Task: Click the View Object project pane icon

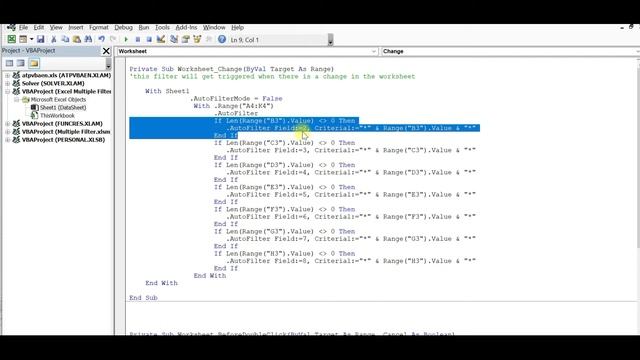Action: (21, 63)
